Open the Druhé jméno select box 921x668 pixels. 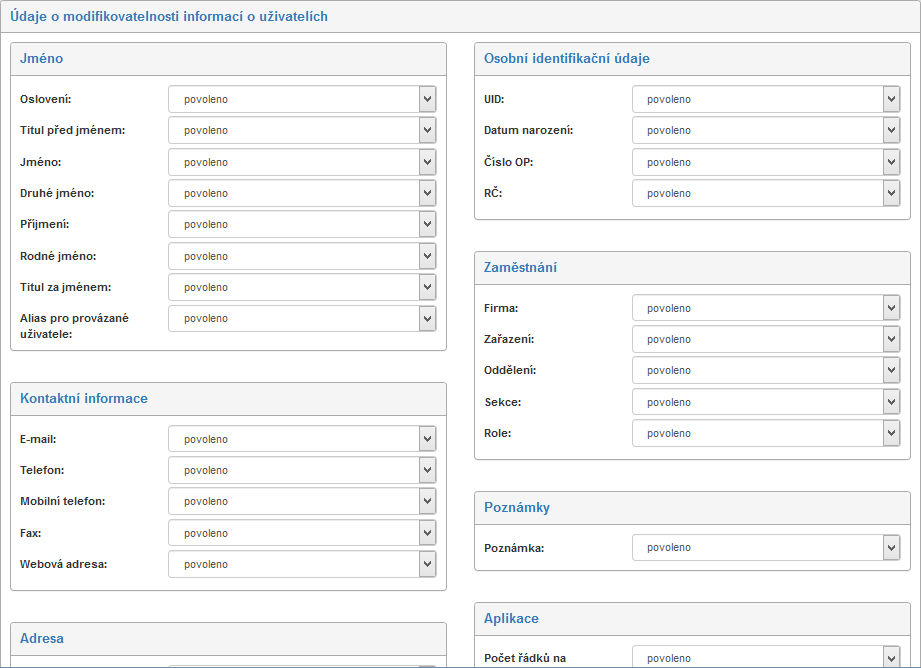tap(302, 193)
